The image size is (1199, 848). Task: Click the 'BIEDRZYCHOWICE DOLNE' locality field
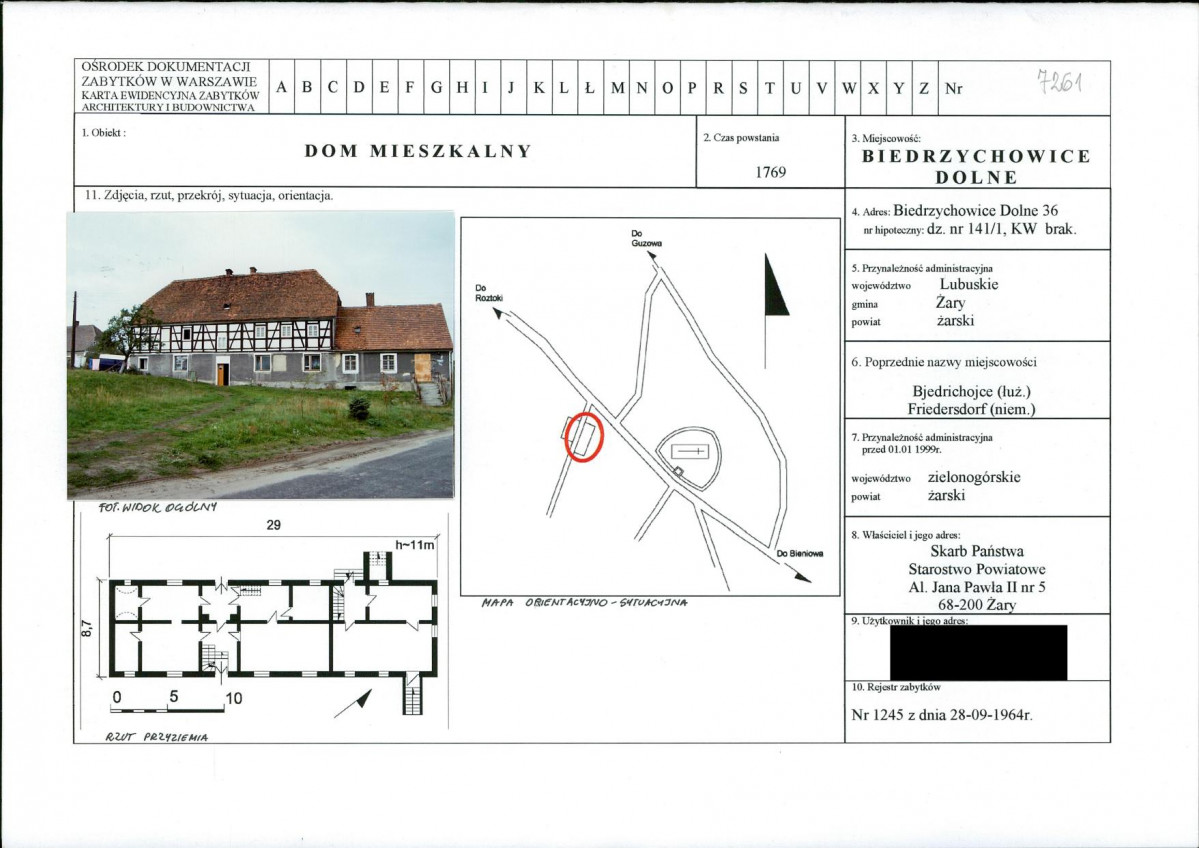click(976, 167)
